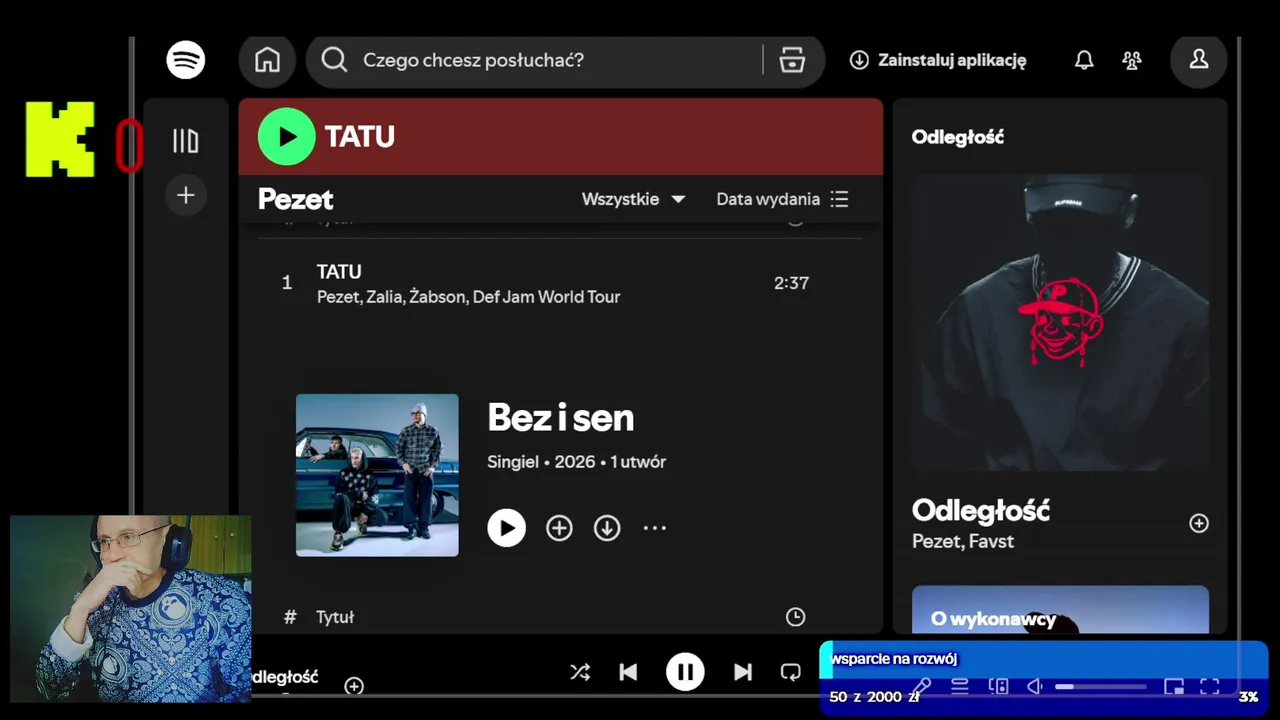Open connect to a device
Image resolution: width=1280 pixels, height=720 pixels.
click(998, 686)
